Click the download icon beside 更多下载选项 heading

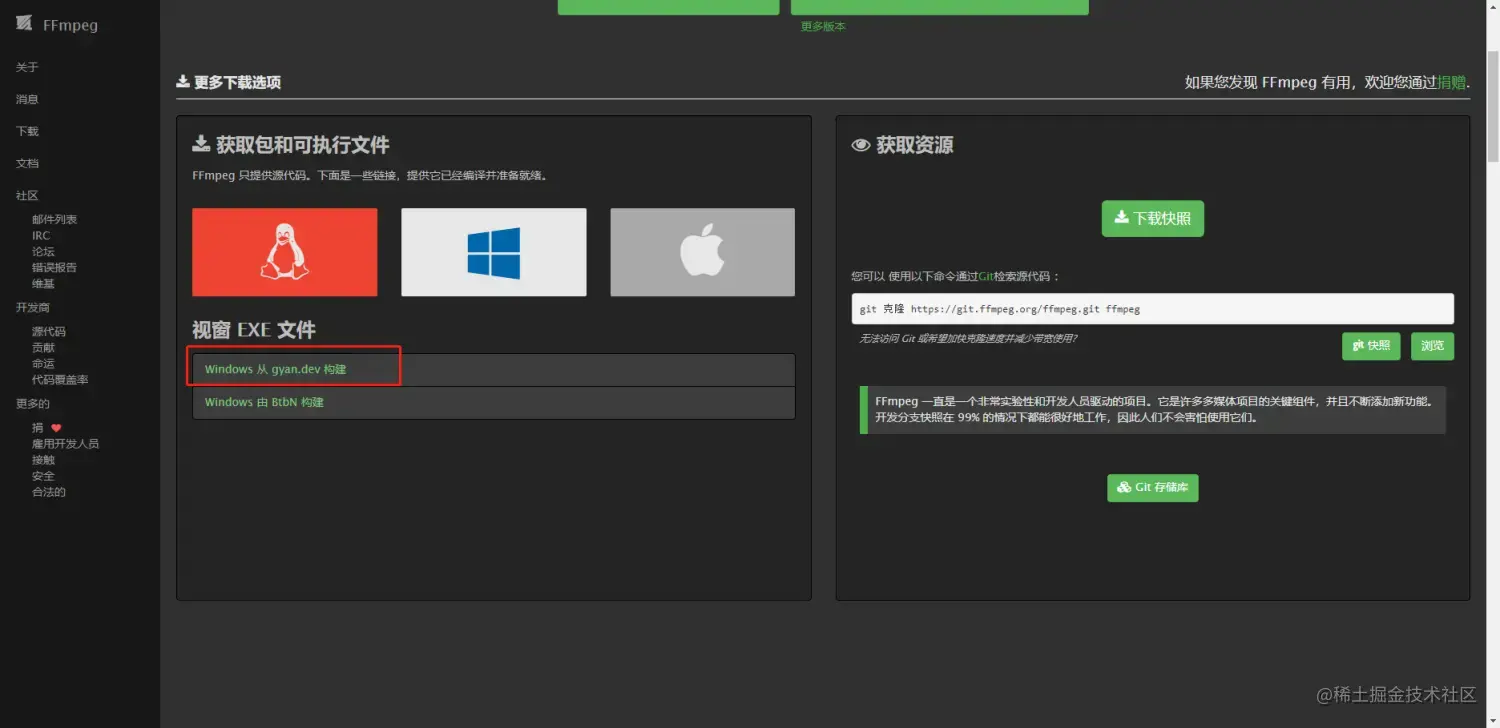pos(181,82)
